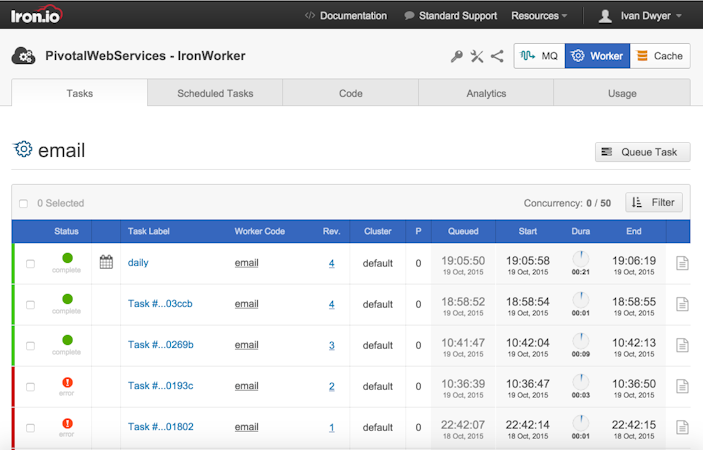Open Task #...0269b link
This screenshot has width=703, height=450.
click(x=161, y=345)
